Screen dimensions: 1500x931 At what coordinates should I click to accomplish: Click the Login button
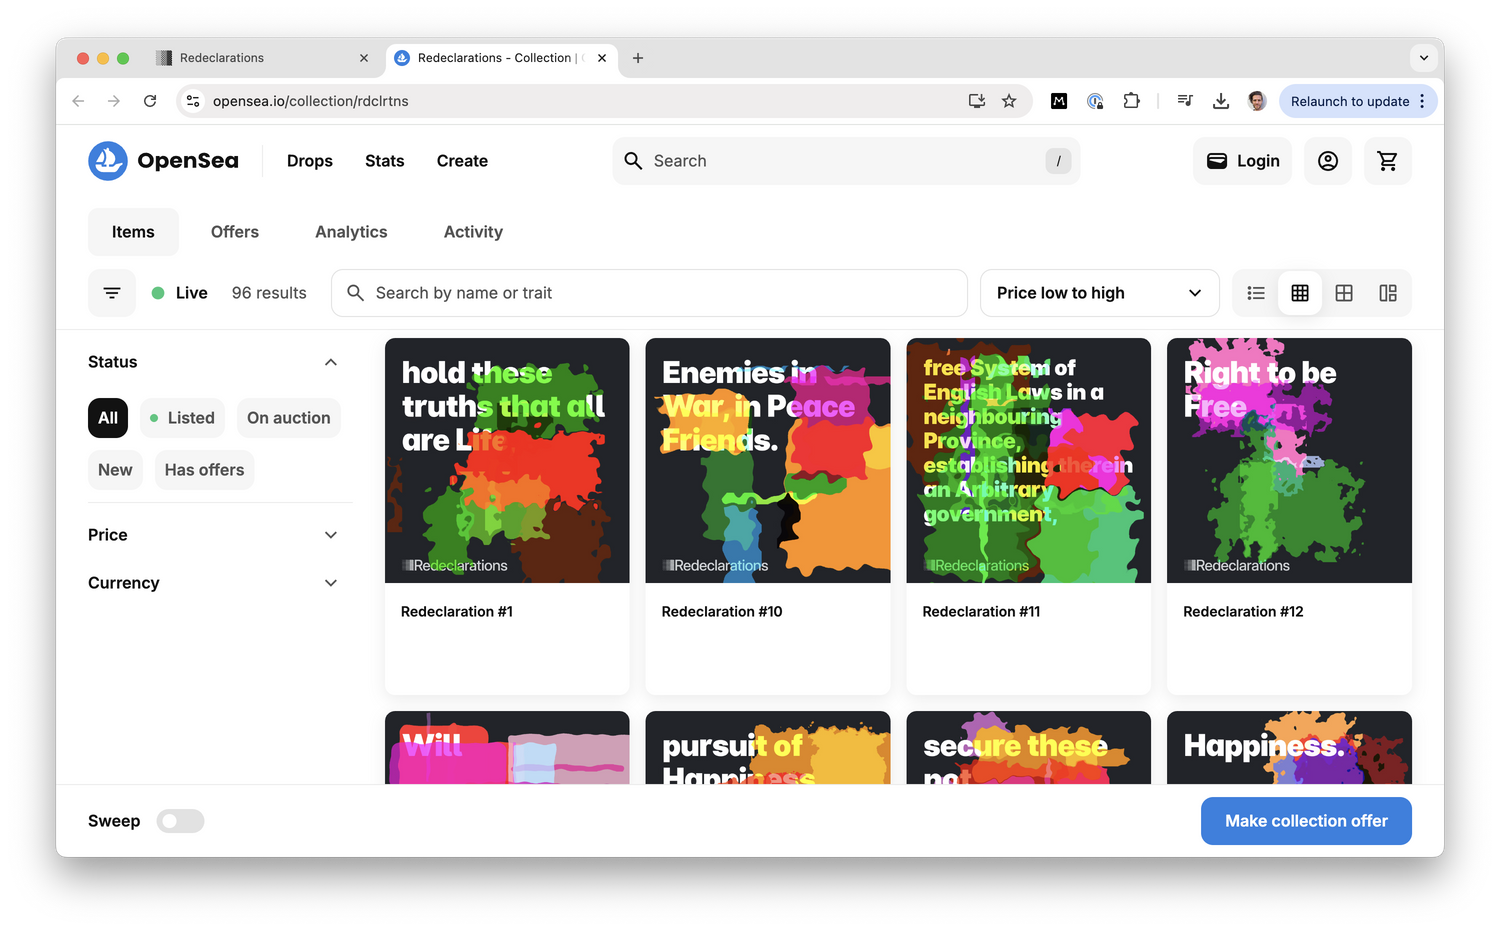(1243, 161)
